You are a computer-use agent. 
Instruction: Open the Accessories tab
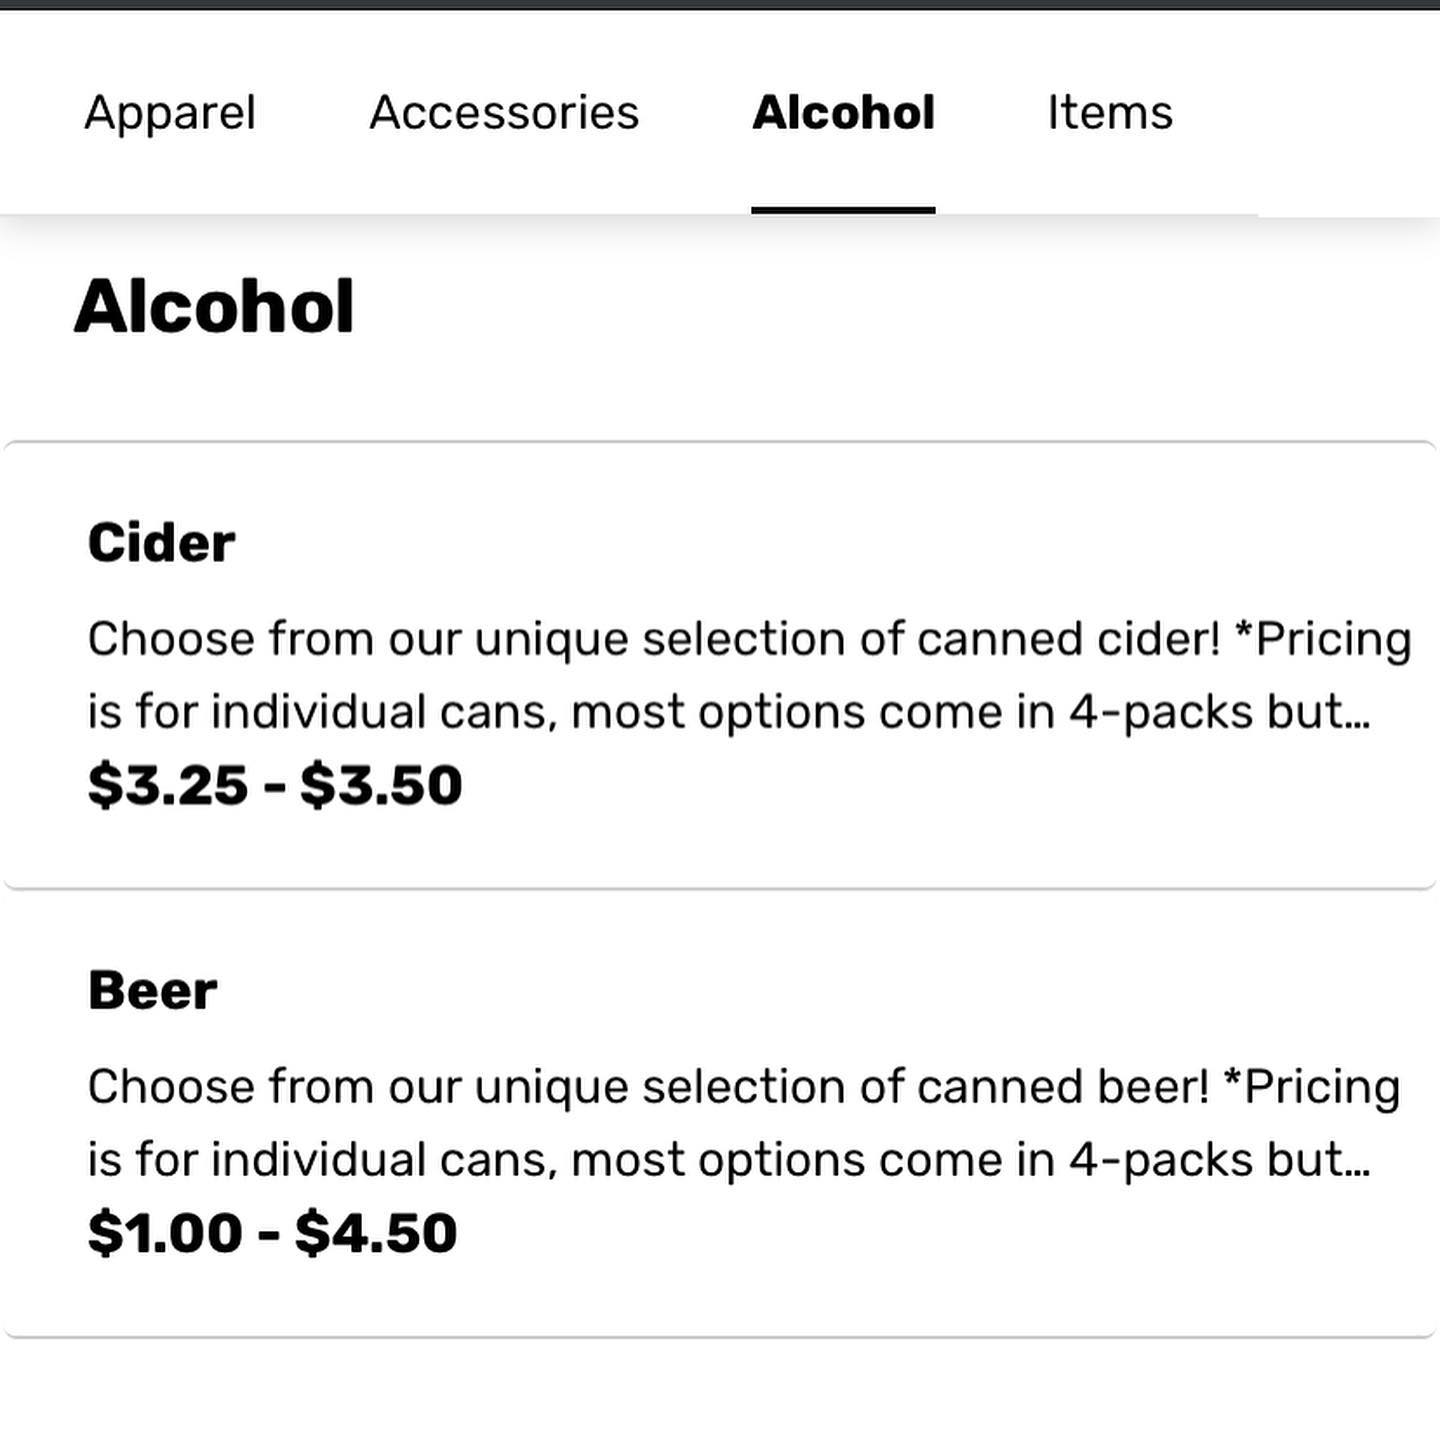point(504,112)
